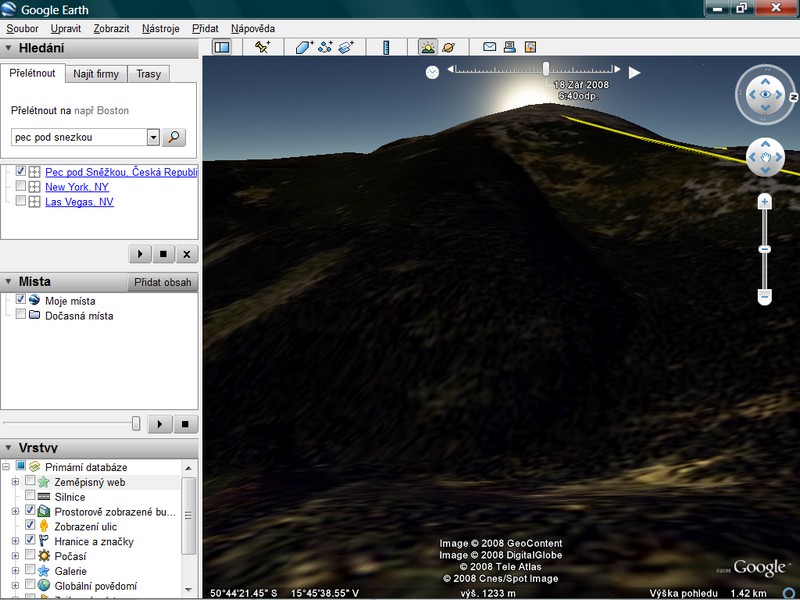
Task: Click the Places opacity slider thumb
Action: tap(136, 423)
